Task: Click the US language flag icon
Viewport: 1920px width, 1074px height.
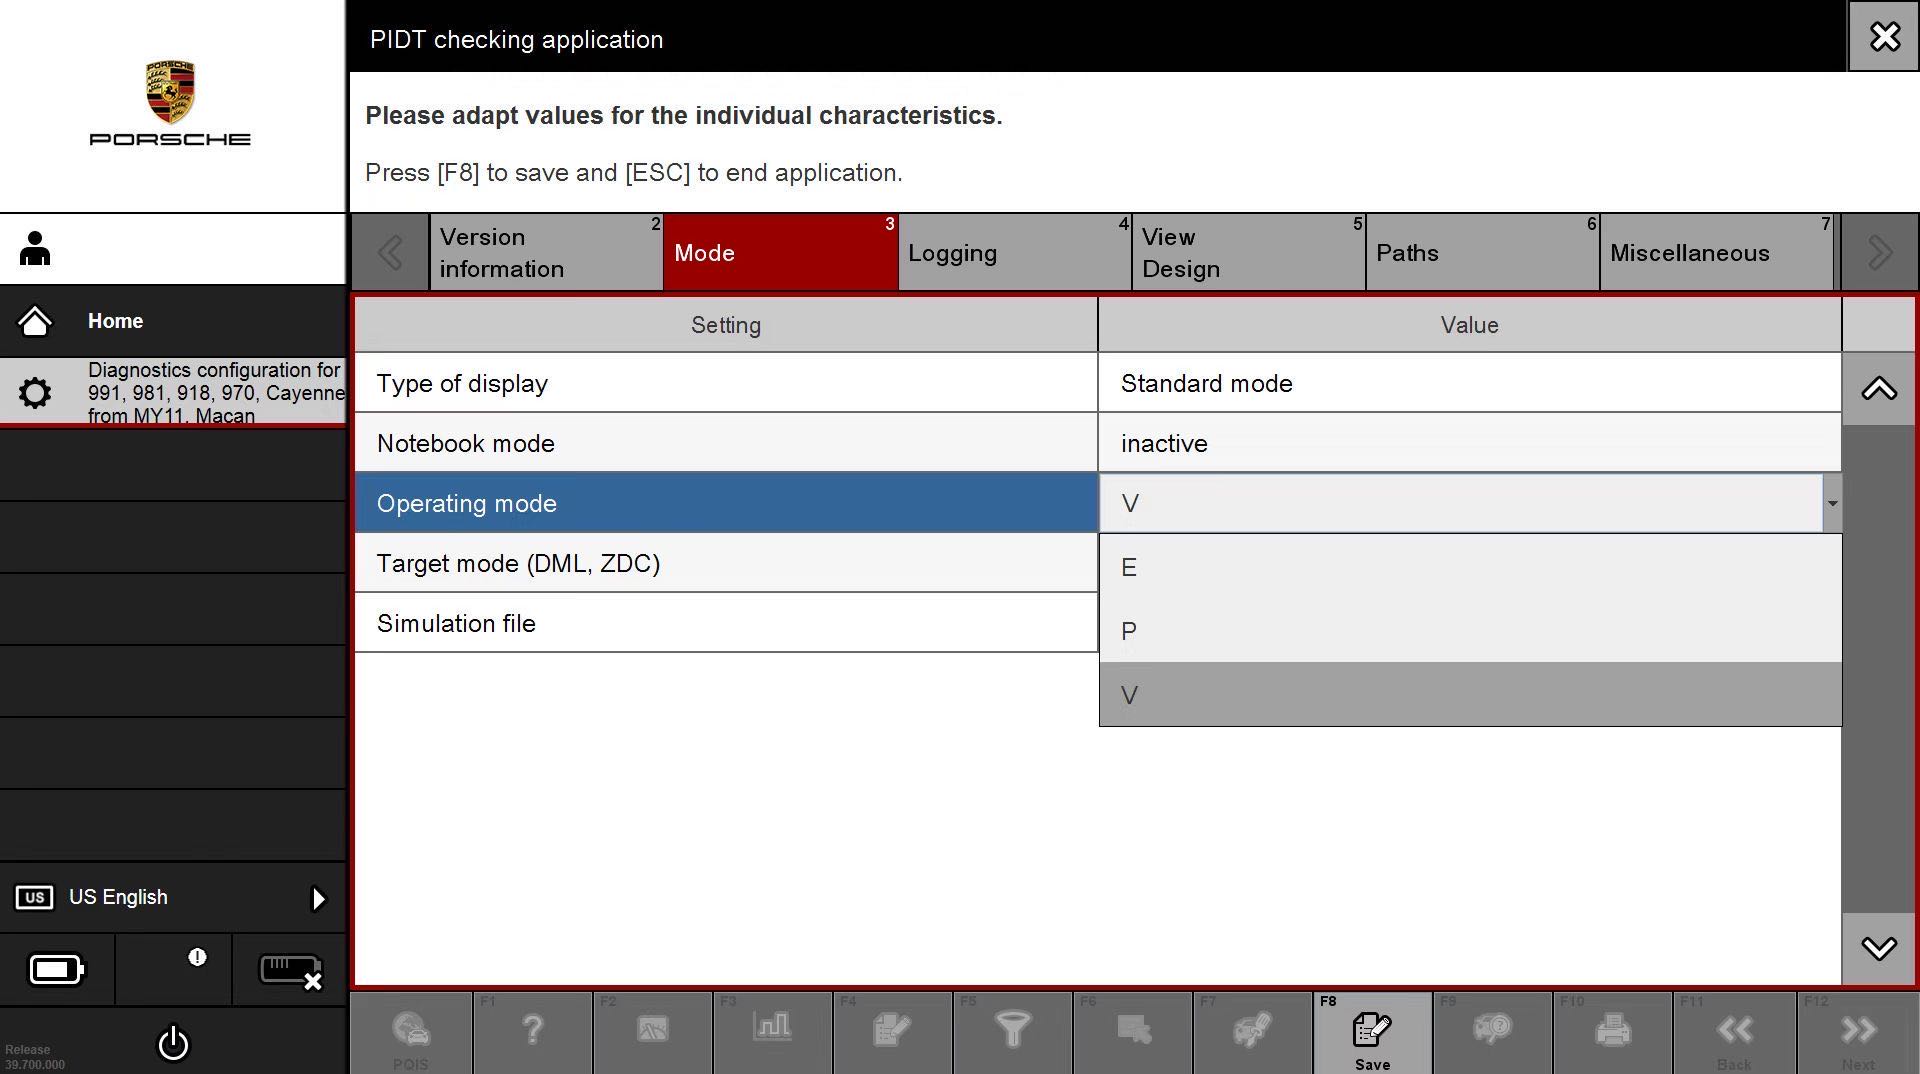Action: tap(34, 897)
